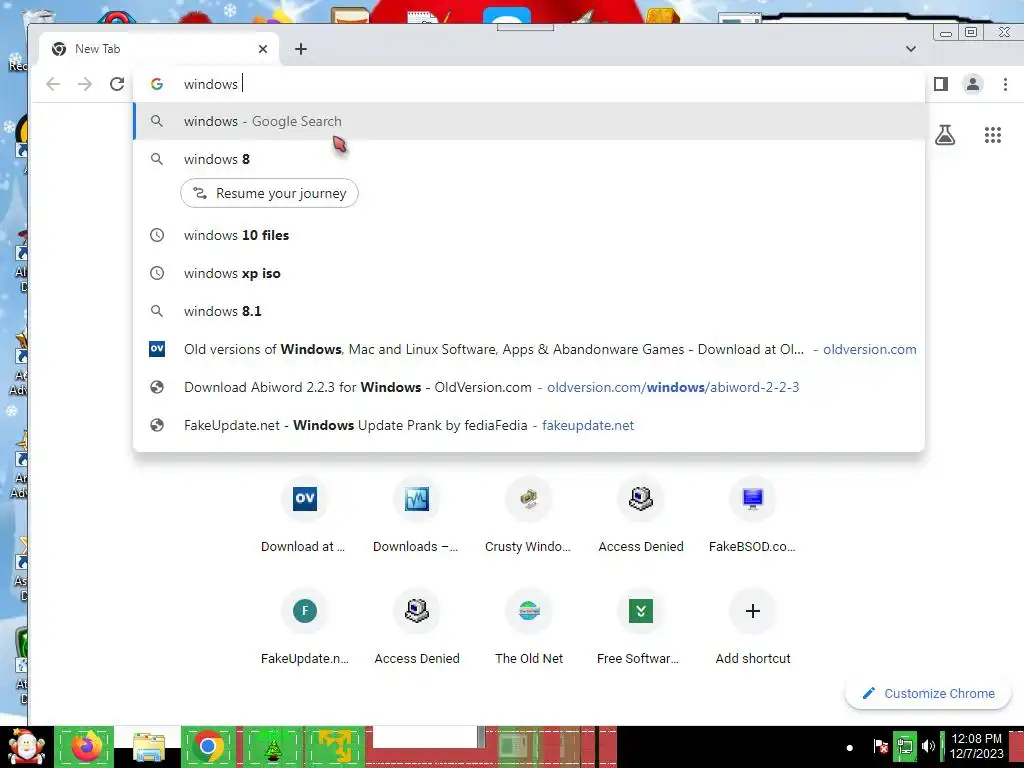1024x768 pixels.
Task: Open the Crusty Windo... shortcut
Action: (528, 516)
